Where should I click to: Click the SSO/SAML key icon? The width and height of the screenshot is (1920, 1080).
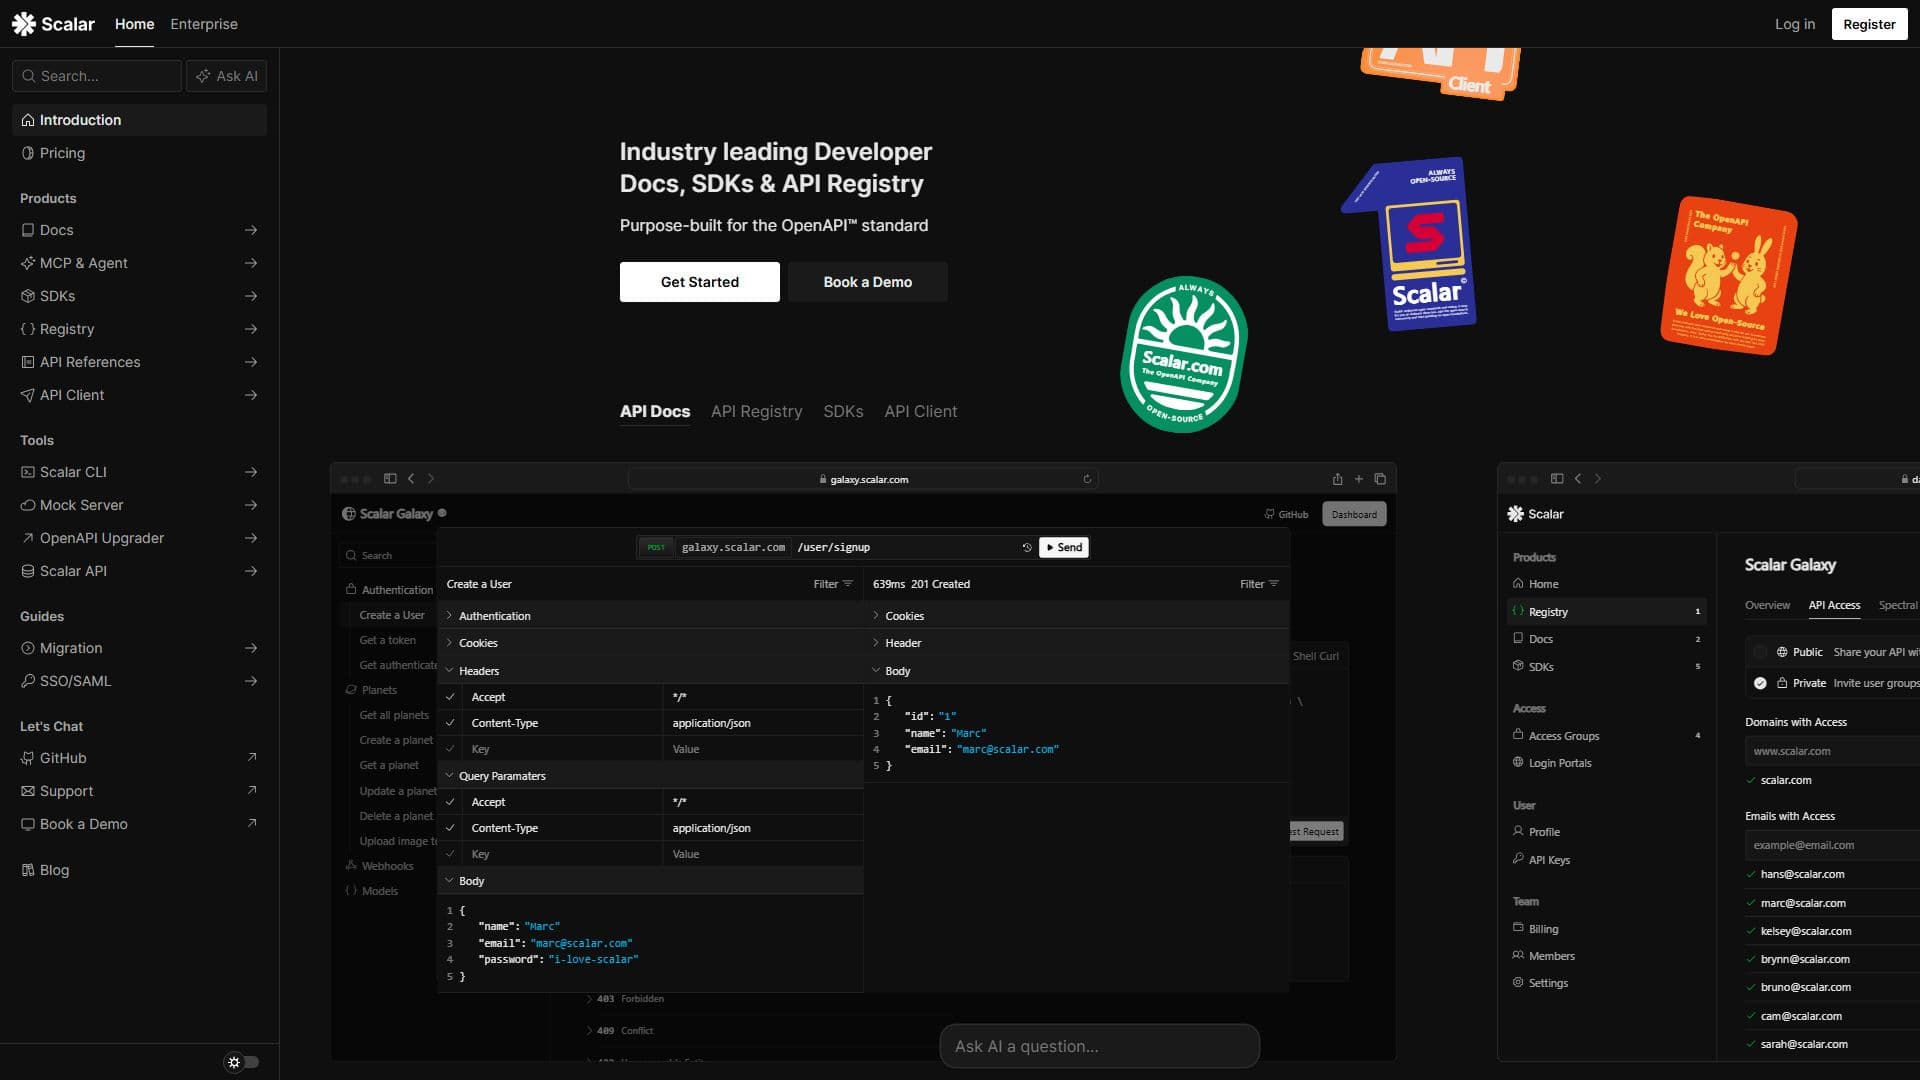click(28, 681)
